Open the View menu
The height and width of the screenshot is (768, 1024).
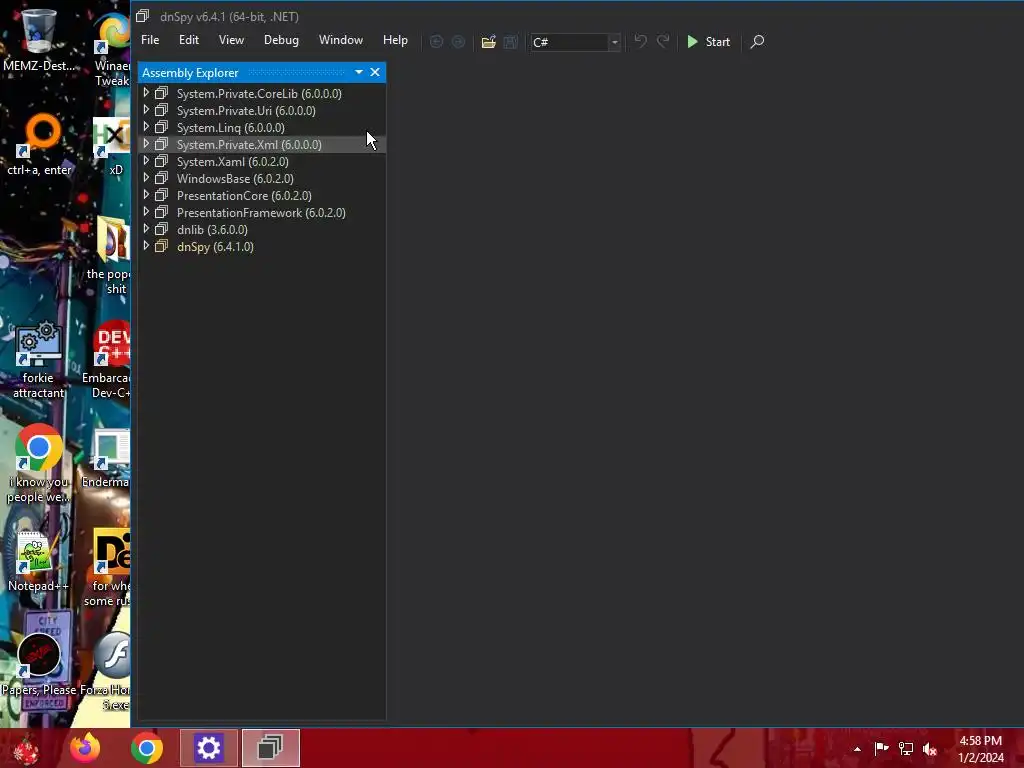[231, 40]
